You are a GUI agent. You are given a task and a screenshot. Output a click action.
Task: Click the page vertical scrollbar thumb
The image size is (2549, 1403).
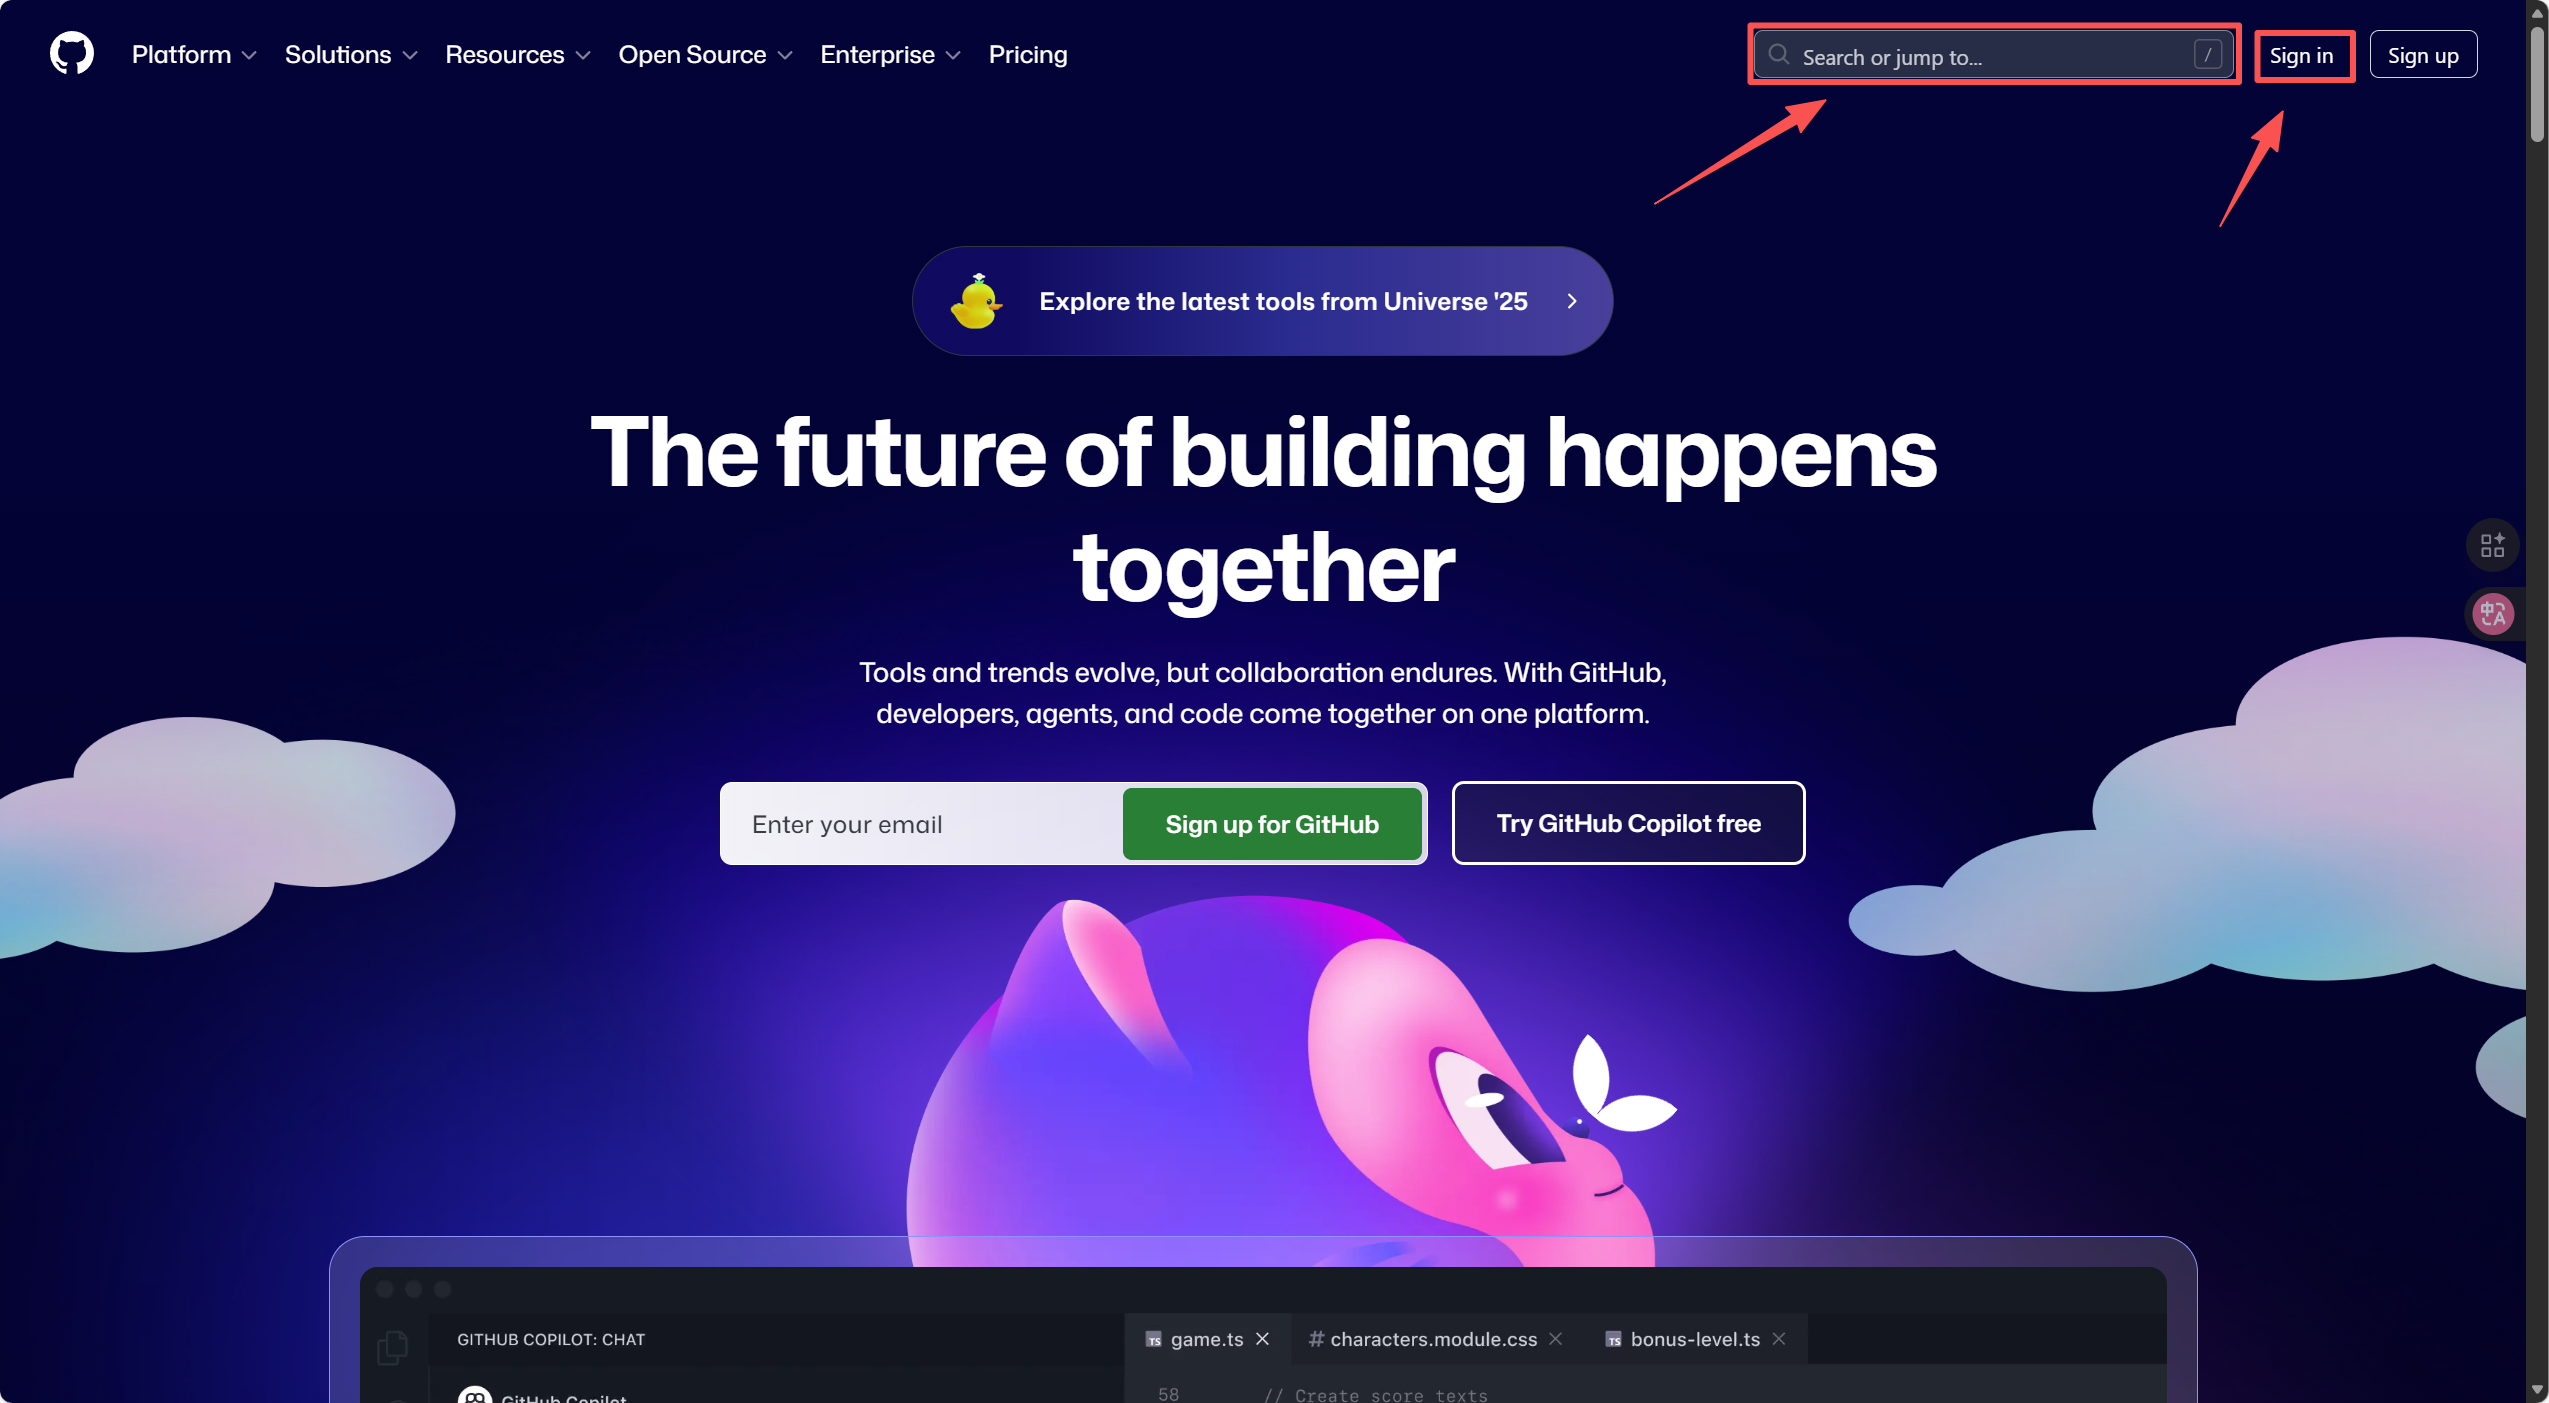(x=2537, y=85)
